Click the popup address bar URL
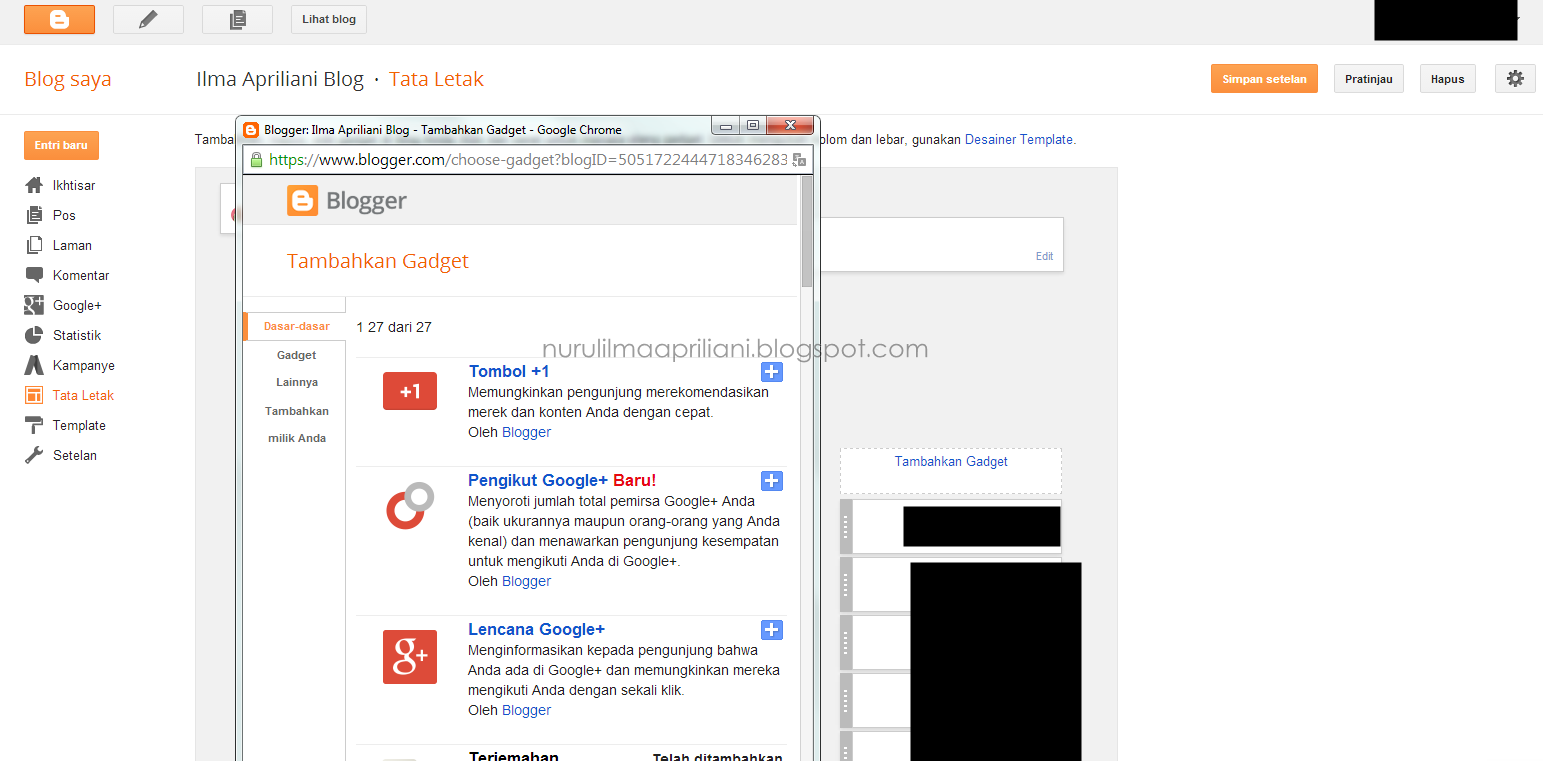Viewport: 1543px width, 761px height. (x=528, y=160)
